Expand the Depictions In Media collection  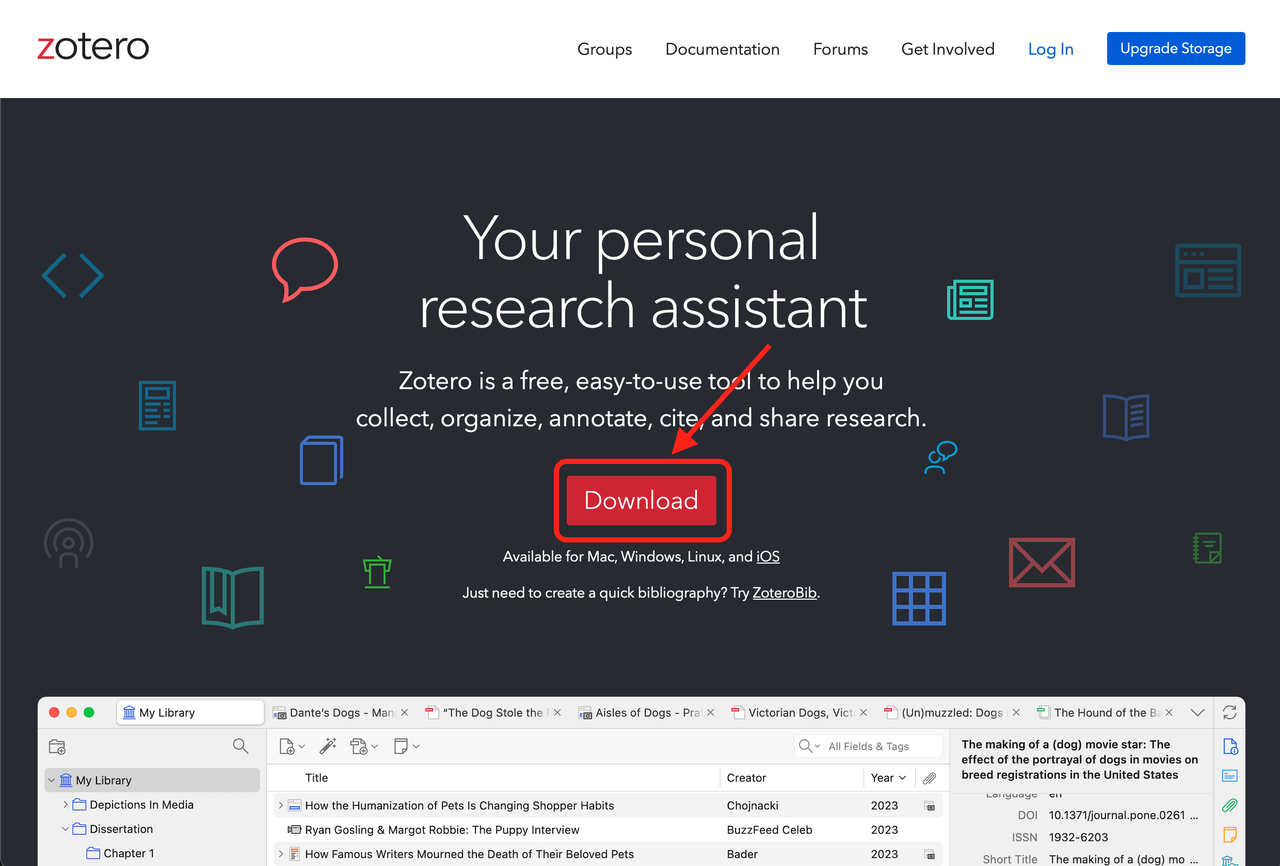(66, 804)
